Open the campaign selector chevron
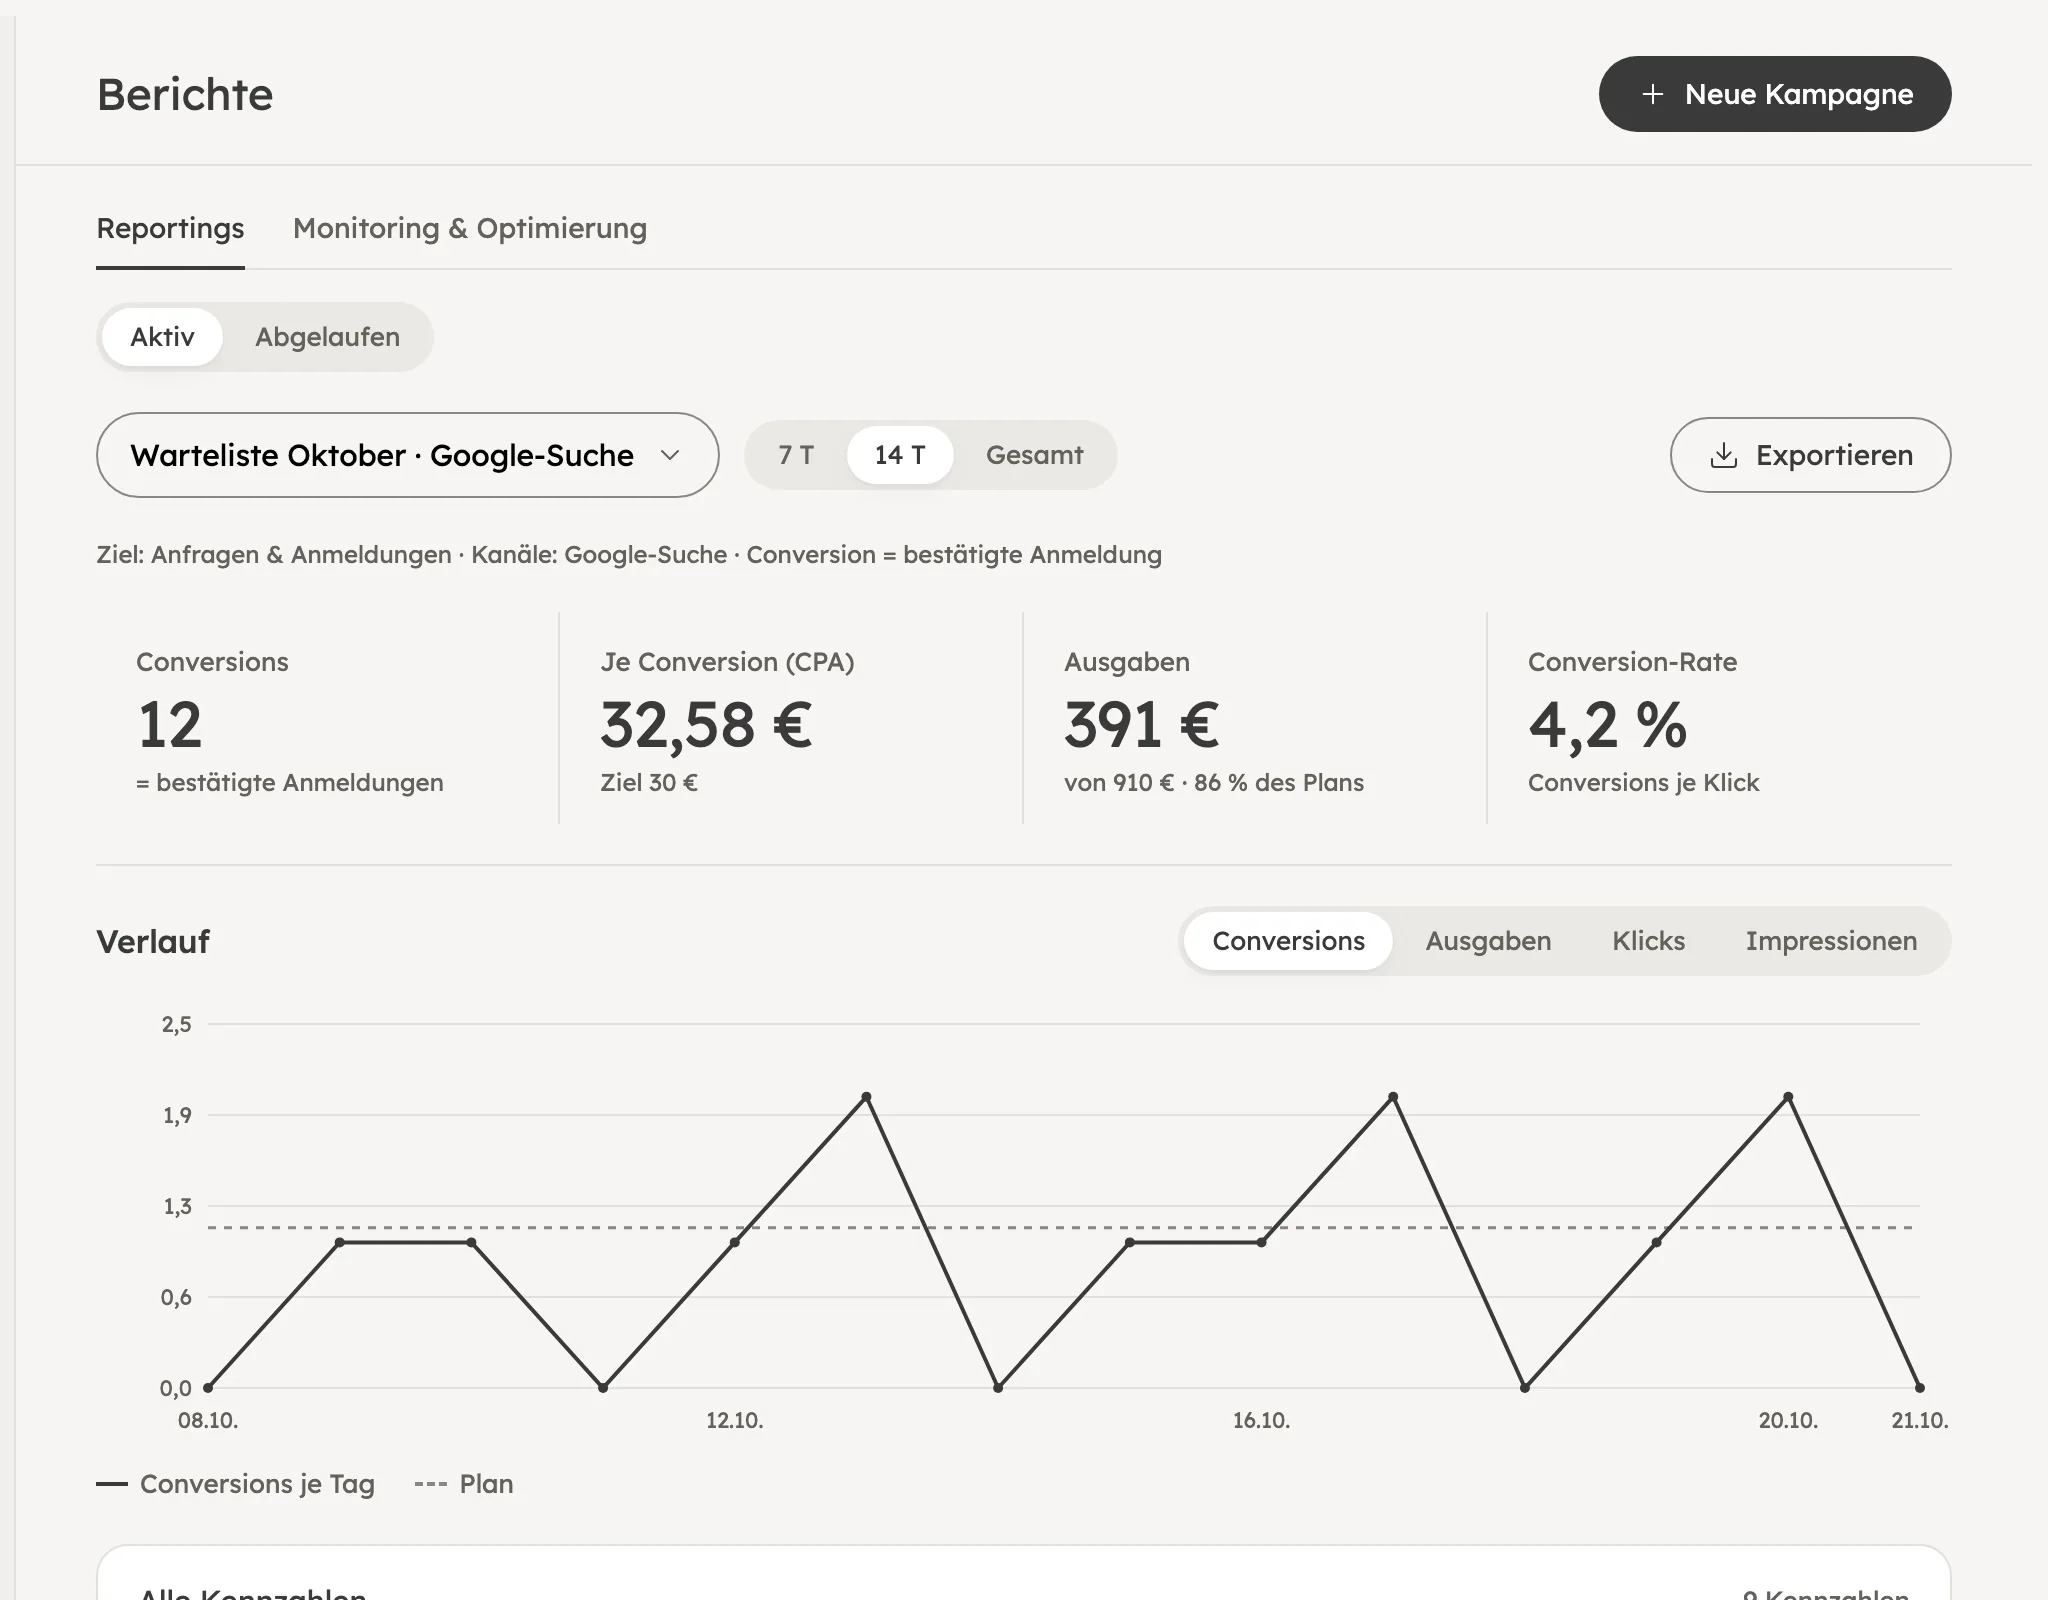Viewport: 2048px width, 1600px height. point(670,455)
